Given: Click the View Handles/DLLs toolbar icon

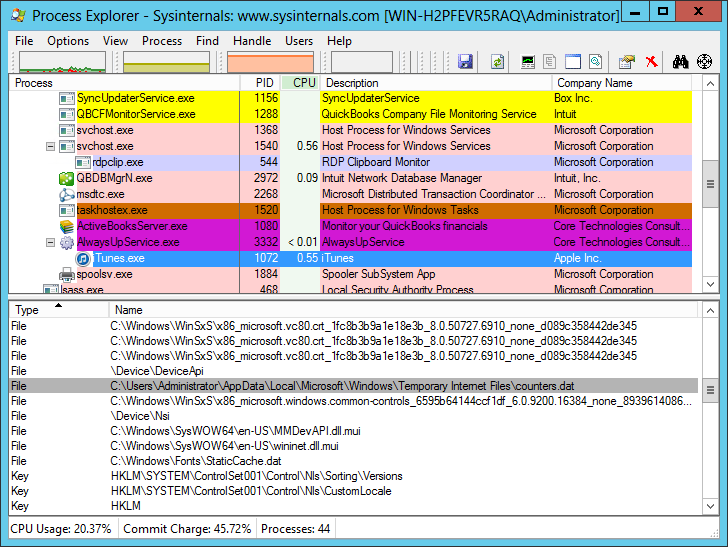Looking at the screenshot, I should coord(596,61).
